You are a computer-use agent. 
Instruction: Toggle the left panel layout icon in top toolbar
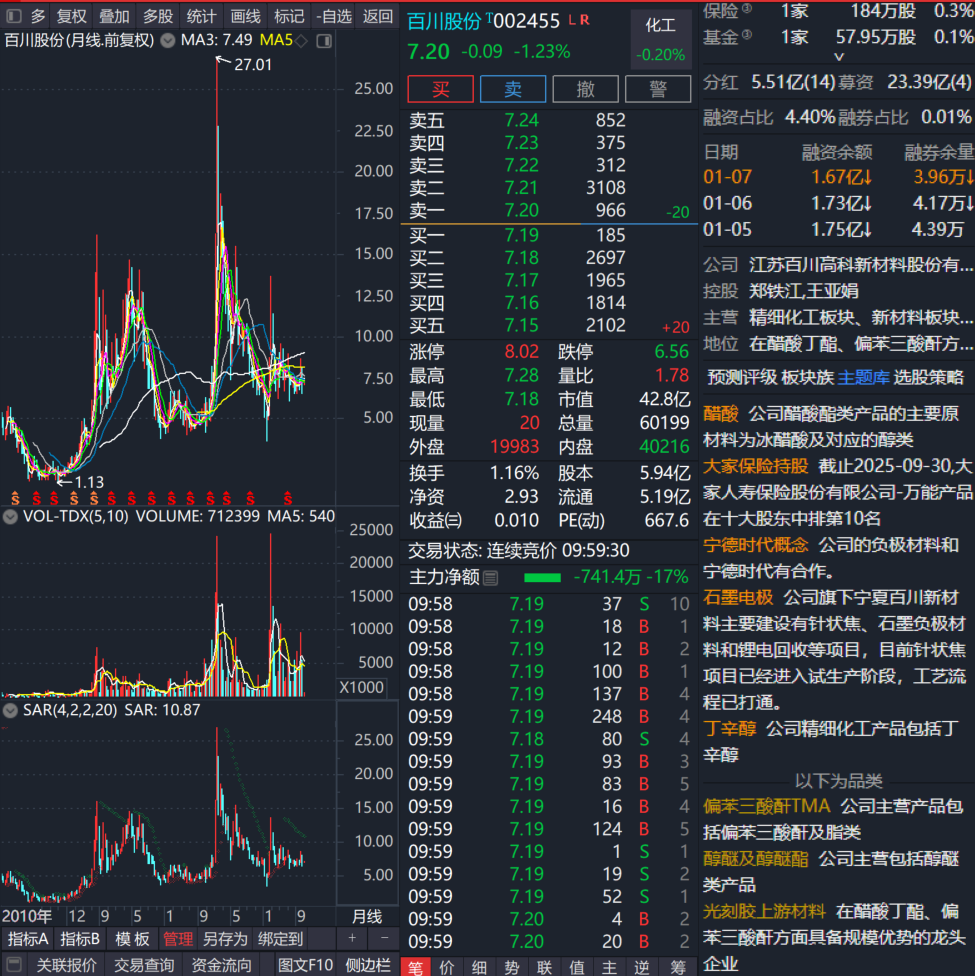(14, 16)
